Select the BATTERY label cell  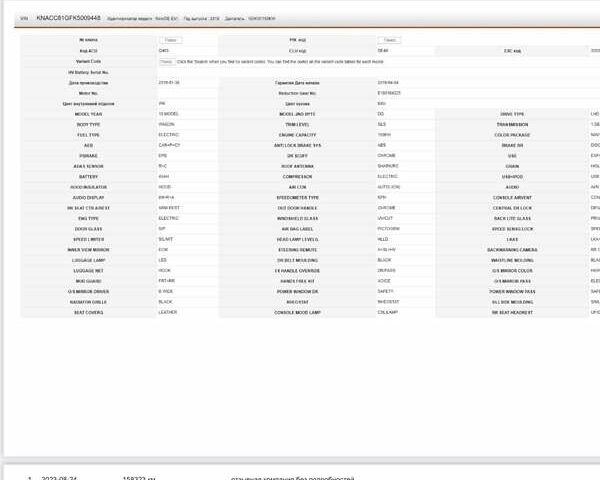88,176
